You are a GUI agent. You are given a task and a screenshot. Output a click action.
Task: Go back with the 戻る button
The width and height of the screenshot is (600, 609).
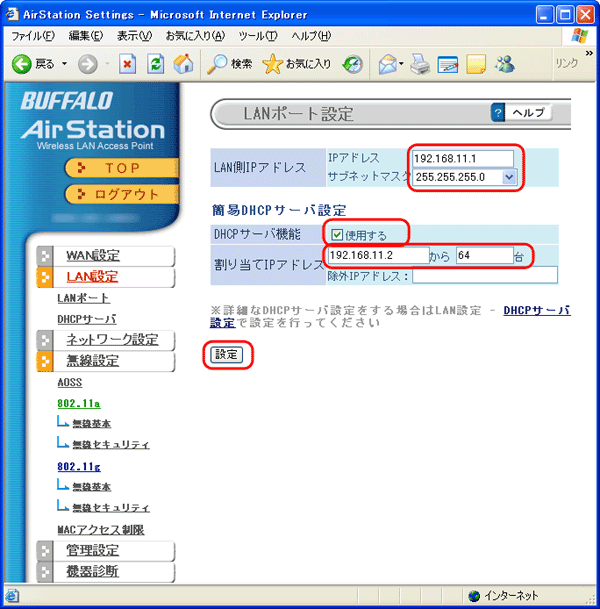tap(33, 64)
